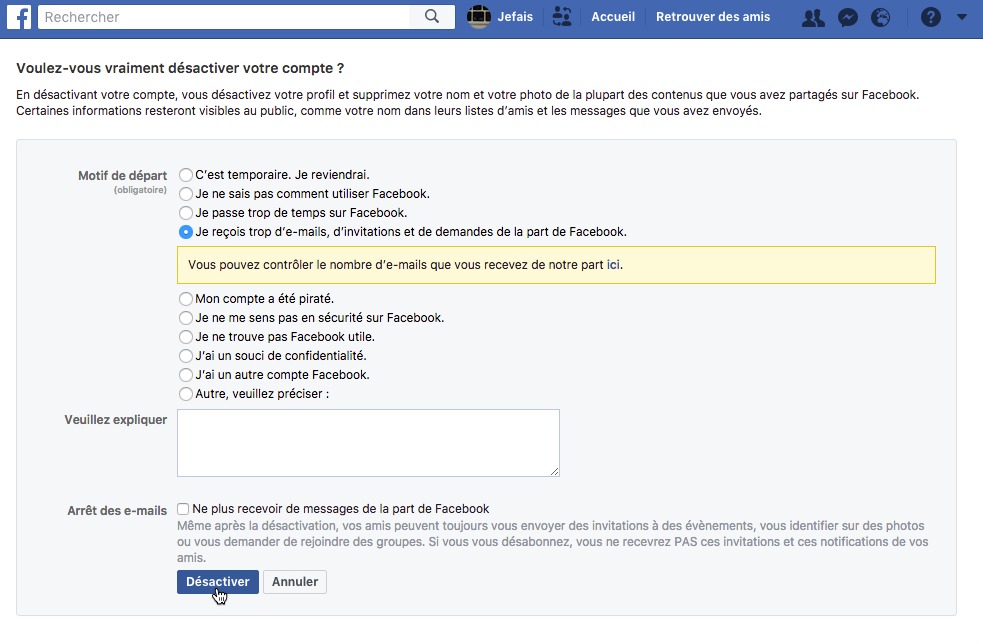This screenshot has height=644, width=983.
Task: Select "J'ai un souci de confidentialité" option
Action: coord(186,356)
